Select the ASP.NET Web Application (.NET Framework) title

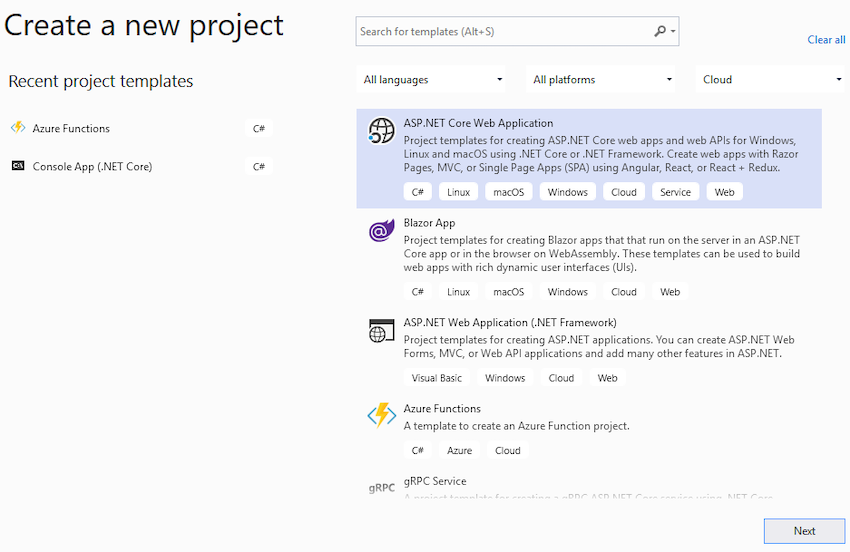(x=510, y=323)
